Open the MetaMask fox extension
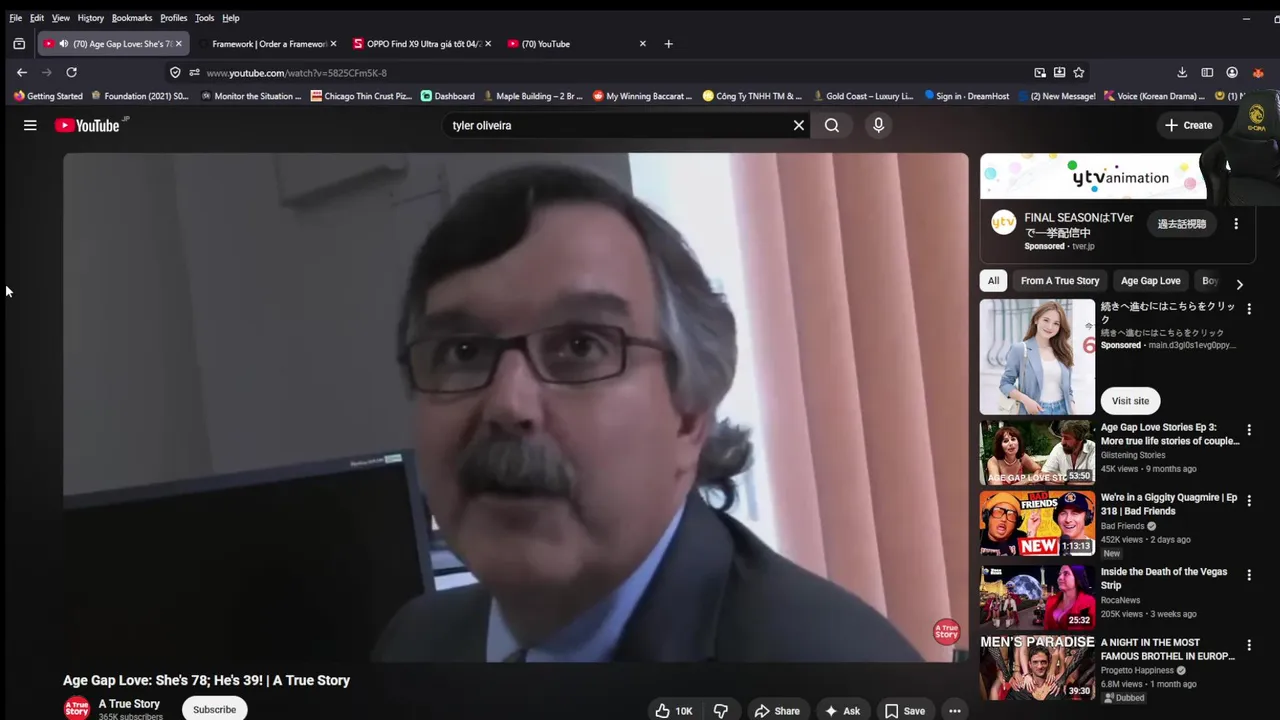Viewport: 1280px width, 720px height. pos(1257,72)
